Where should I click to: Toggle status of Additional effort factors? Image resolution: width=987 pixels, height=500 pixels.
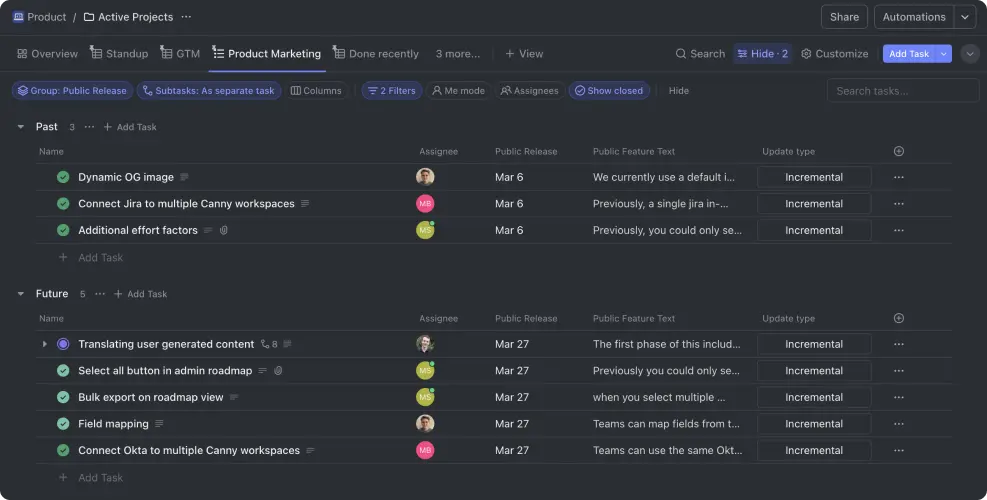[63, 230]
